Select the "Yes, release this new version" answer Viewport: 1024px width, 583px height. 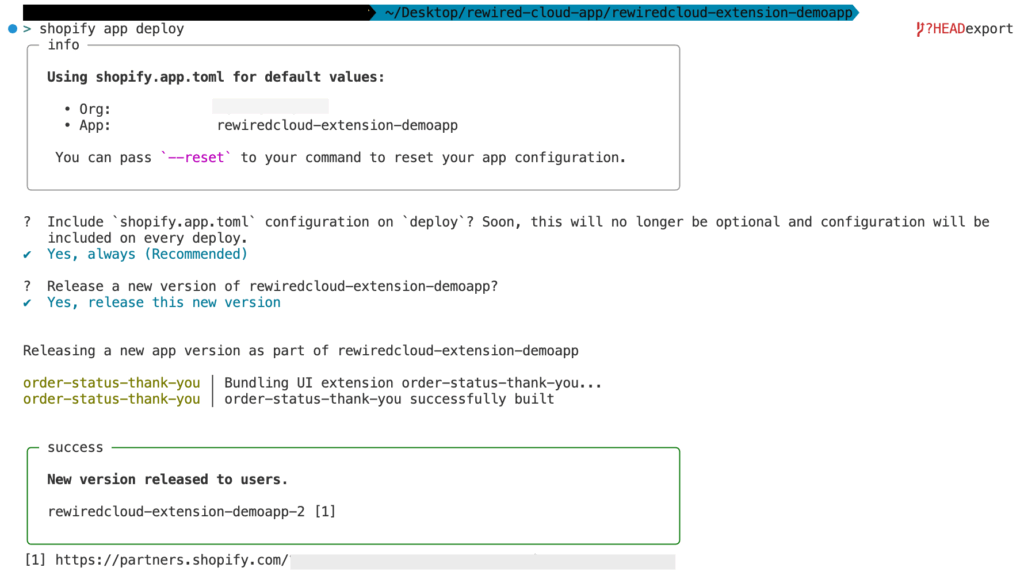tap(164, 303)
